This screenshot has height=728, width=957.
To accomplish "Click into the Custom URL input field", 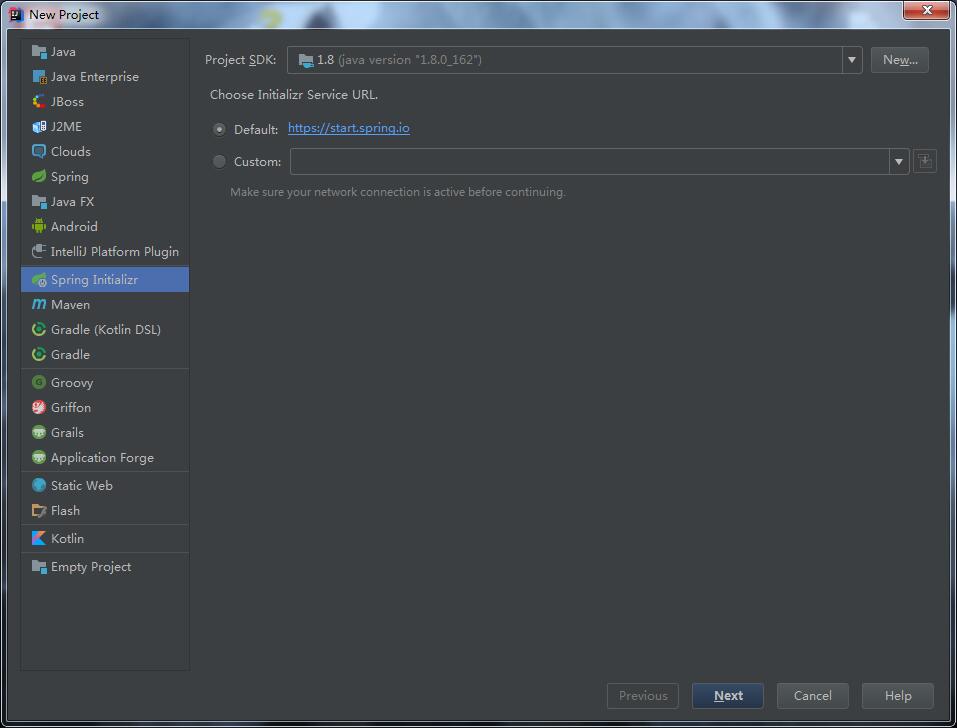I will pyautogui.click(x=590, y=162).
